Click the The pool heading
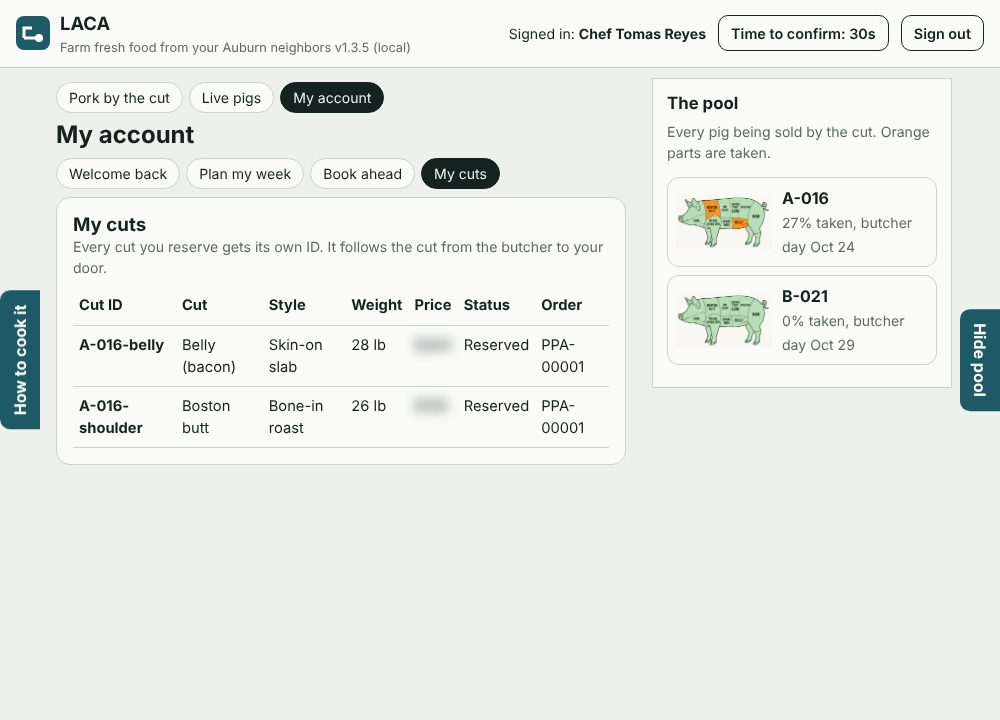The height and width of the screenshot is (720, 1000). point(703,103)
